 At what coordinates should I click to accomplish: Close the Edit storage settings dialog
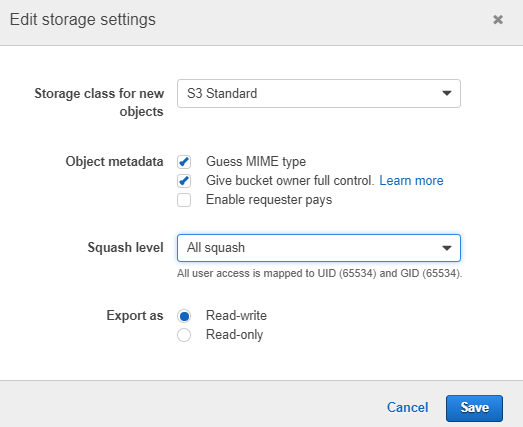[498, 20]
